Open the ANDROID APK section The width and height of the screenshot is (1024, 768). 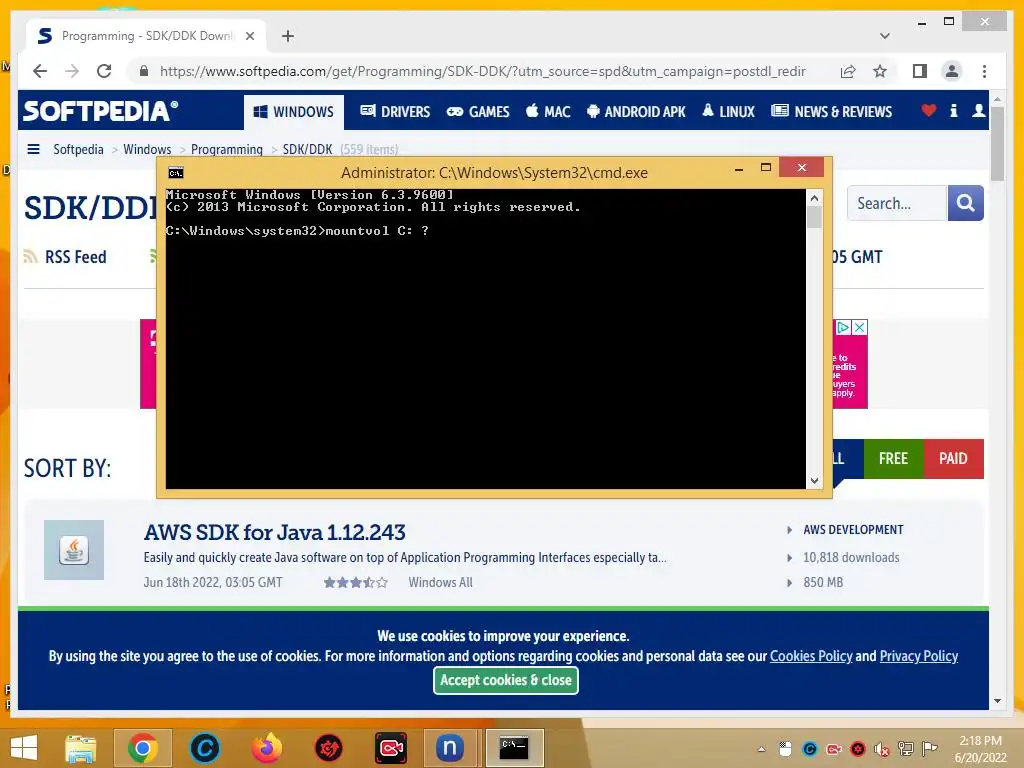[636, 112]
